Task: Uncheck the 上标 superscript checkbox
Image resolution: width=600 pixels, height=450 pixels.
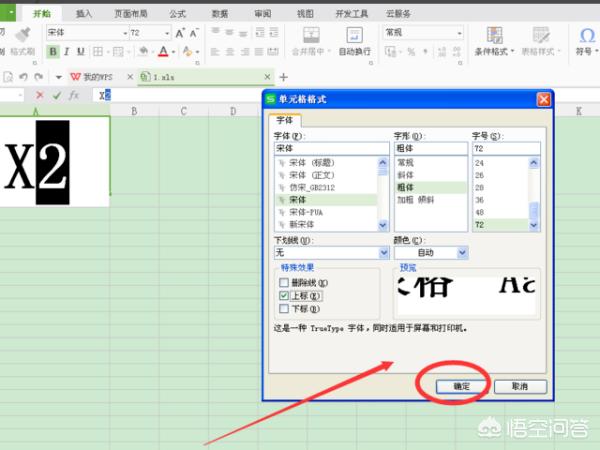Action: (x=284, y=296)
